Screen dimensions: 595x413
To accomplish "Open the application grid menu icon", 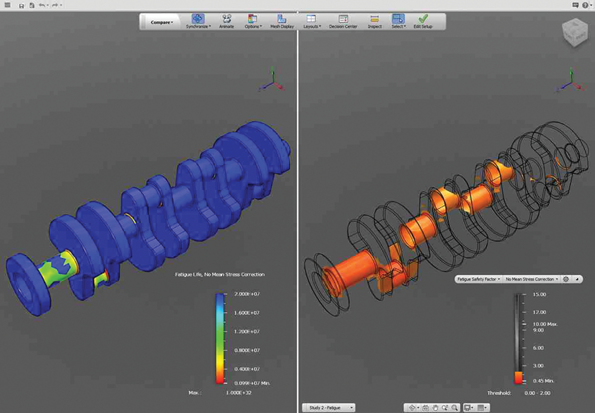I will point(7,5).
